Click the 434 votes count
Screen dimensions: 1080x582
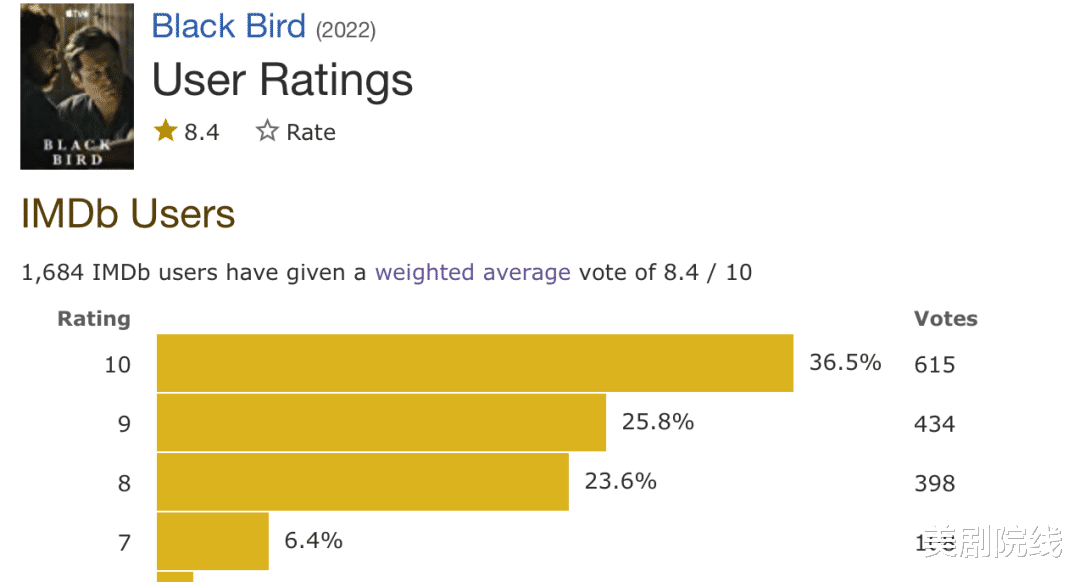coord(935,424)
